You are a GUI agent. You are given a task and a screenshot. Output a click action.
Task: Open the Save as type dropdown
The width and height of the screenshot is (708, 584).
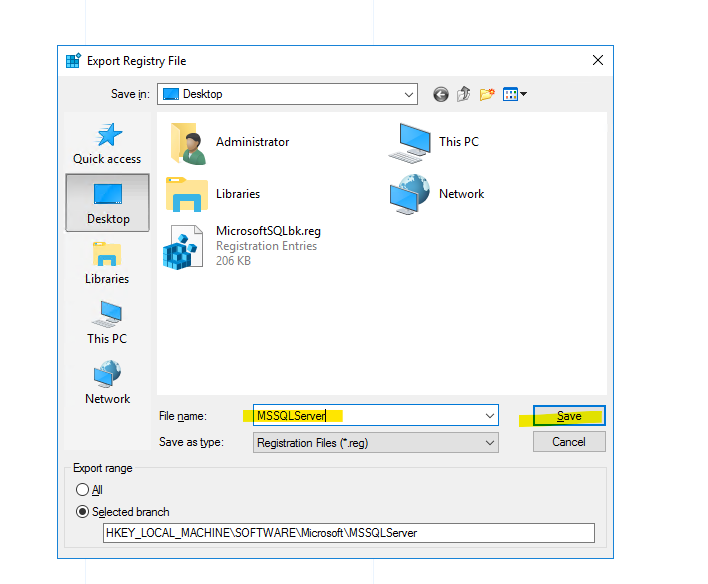coord(376,443)
